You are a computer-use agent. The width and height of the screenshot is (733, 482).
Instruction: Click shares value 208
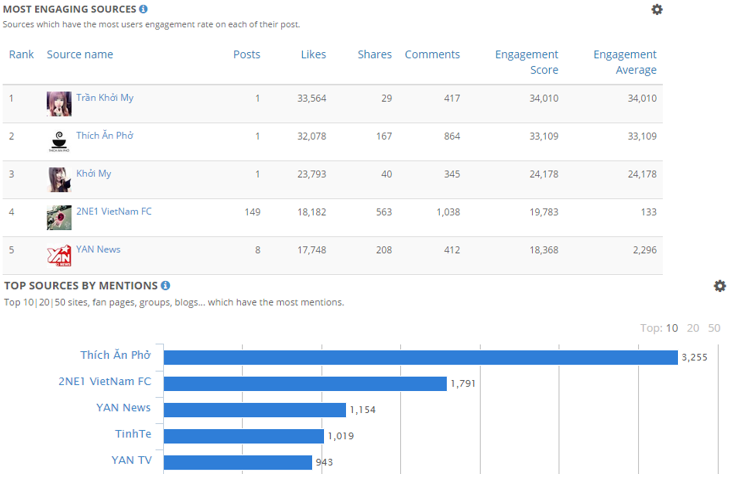point(384,250)
